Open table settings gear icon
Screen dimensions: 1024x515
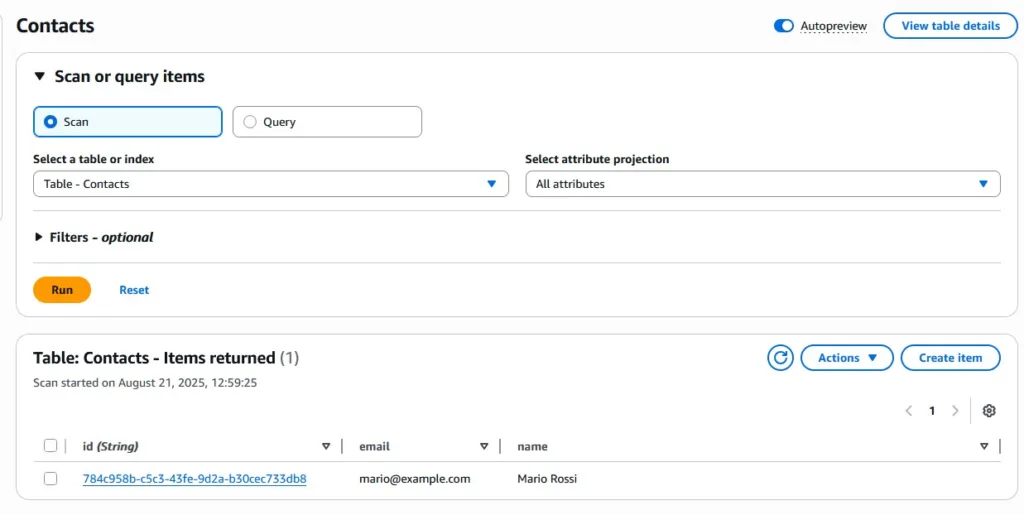pyautogui.click(x=989, y=411)
